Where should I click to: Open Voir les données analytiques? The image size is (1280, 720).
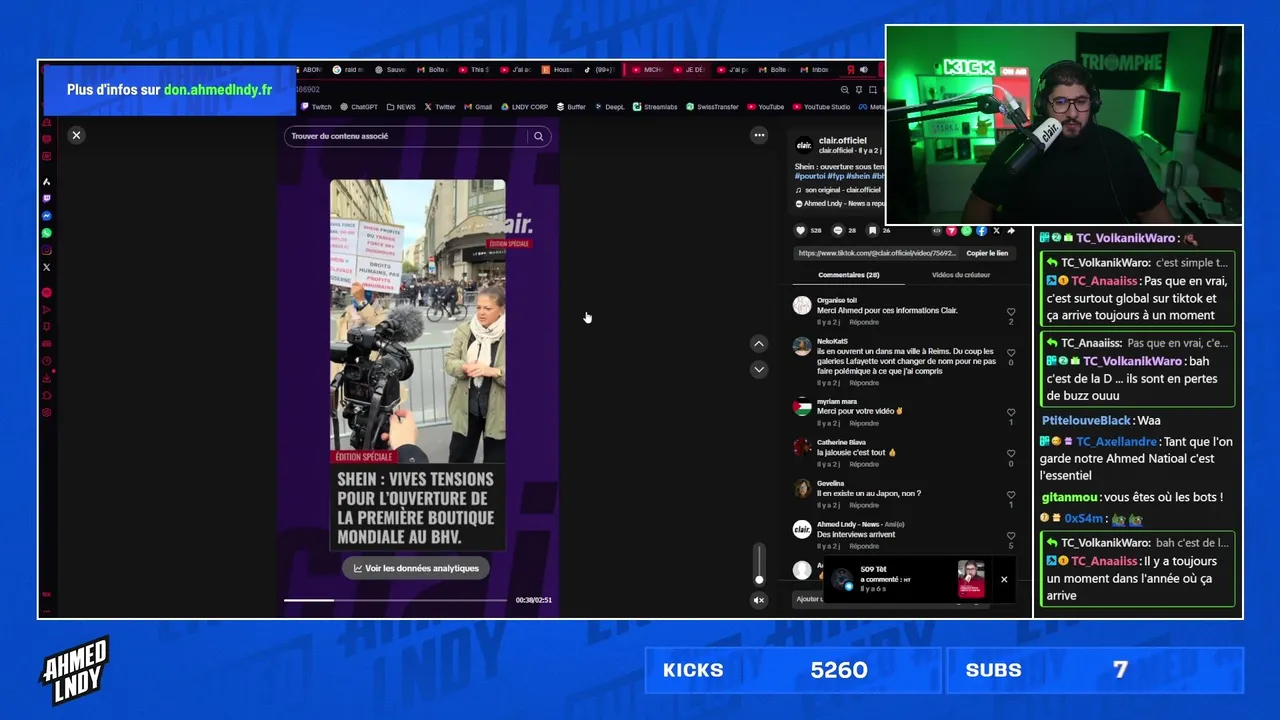click(416, 568)
